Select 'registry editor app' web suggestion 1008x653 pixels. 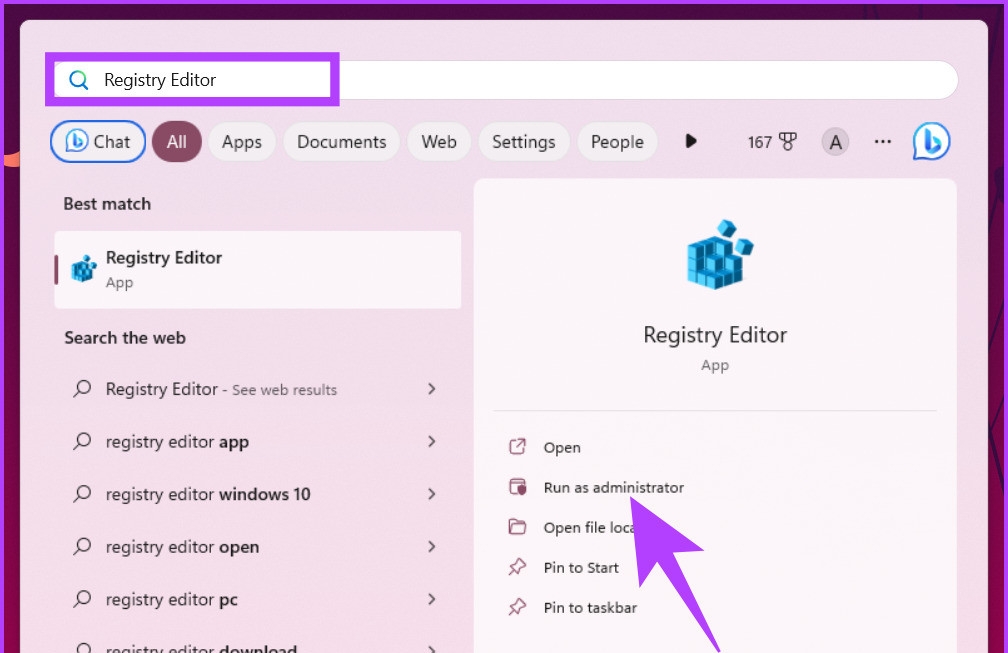(258, 442)
